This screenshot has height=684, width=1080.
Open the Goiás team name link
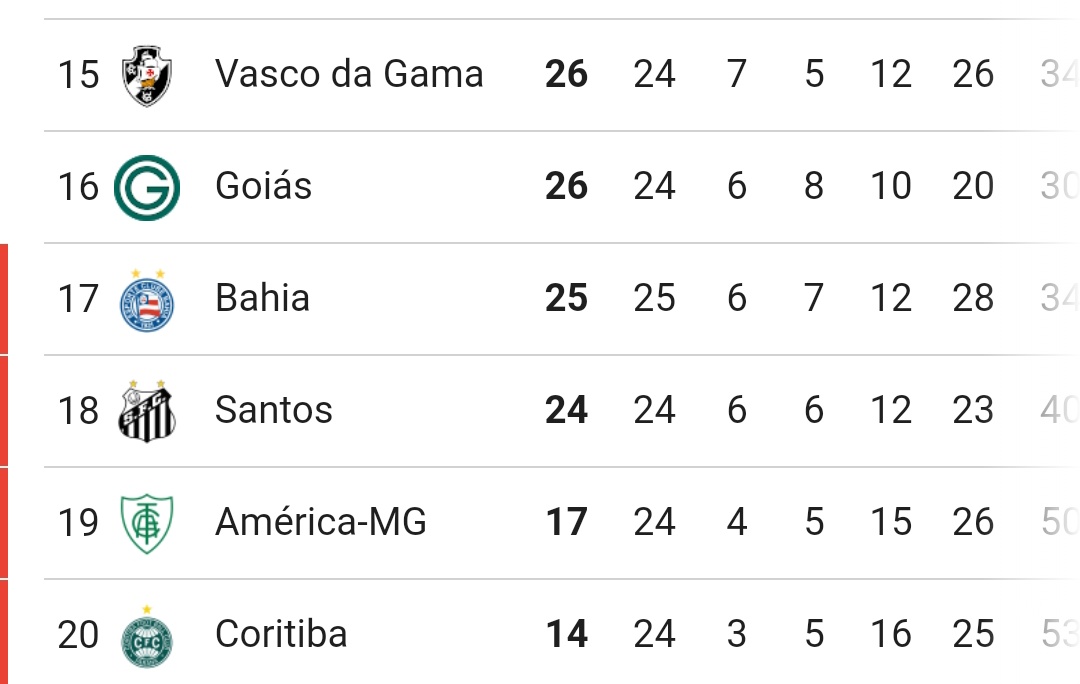click(263, 186)
